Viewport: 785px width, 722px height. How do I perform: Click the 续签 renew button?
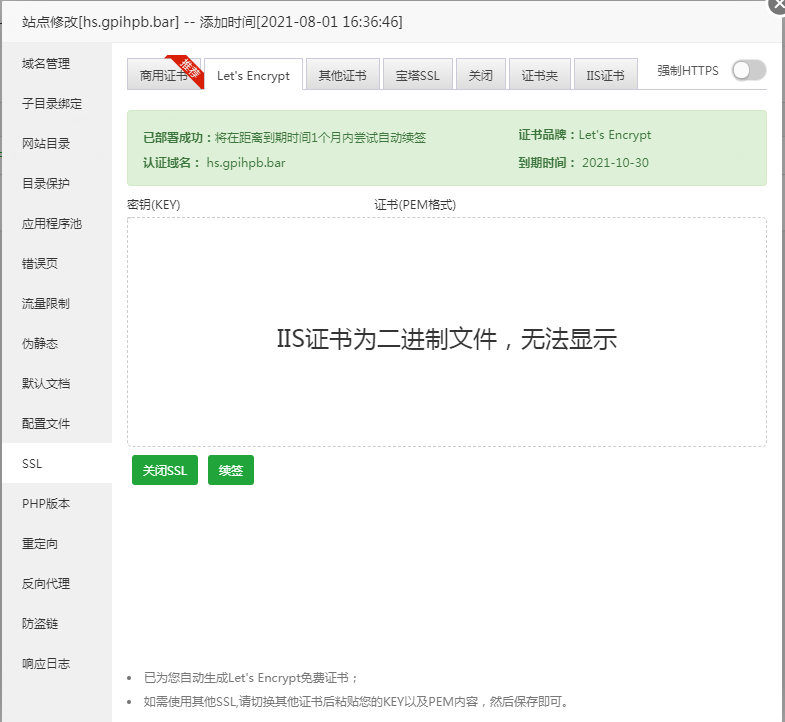point(231,470)
